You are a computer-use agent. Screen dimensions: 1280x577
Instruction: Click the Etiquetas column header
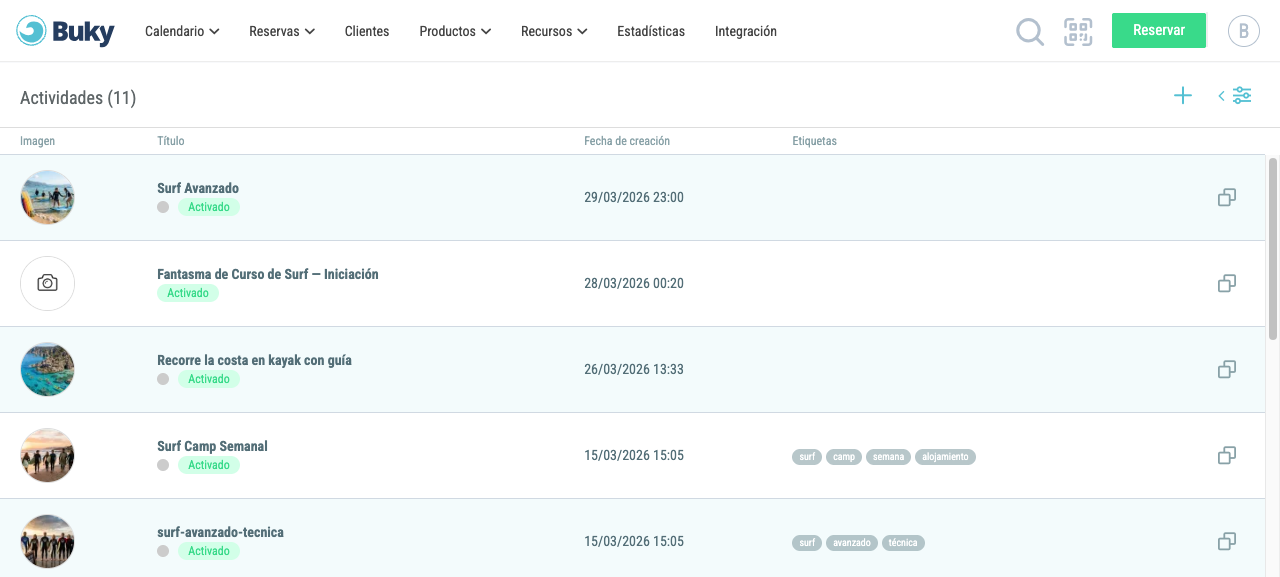[x=814, y=141]
